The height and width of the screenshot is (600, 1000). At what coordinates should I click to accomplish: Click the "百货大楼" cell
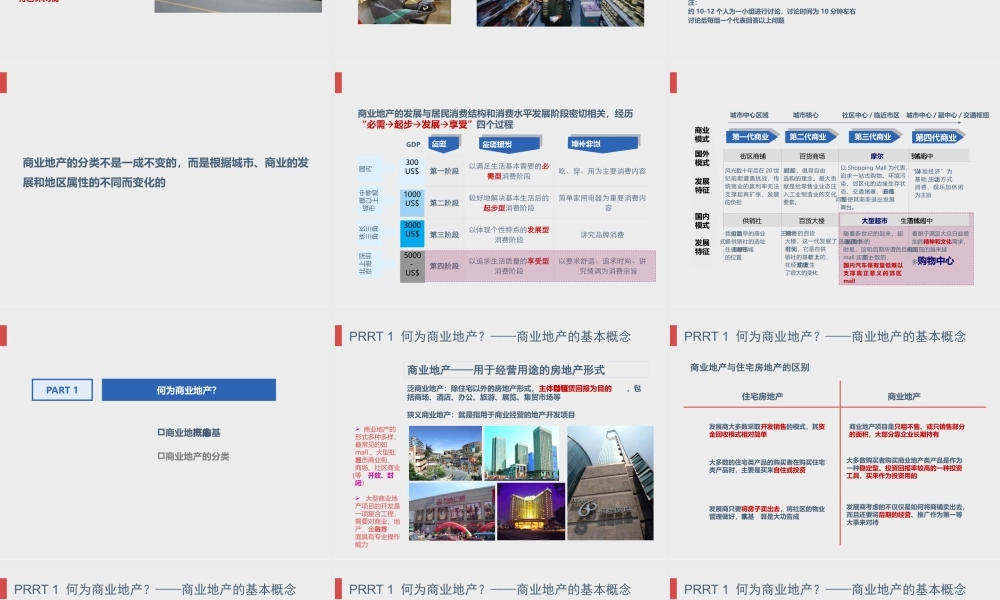812,221
